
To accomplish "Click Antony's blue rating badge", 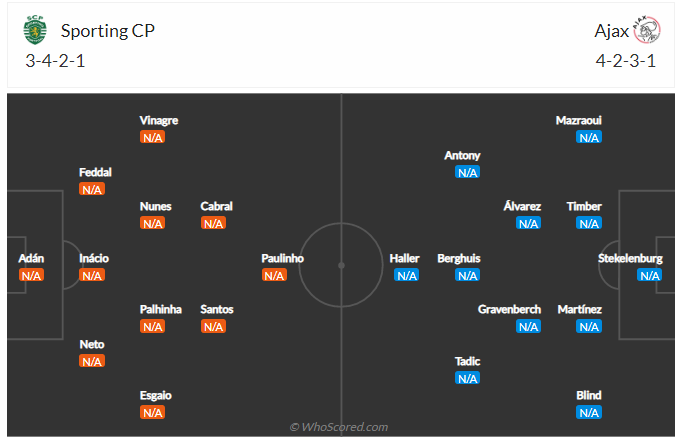I will pyautogui.click(x=467, y=172).
